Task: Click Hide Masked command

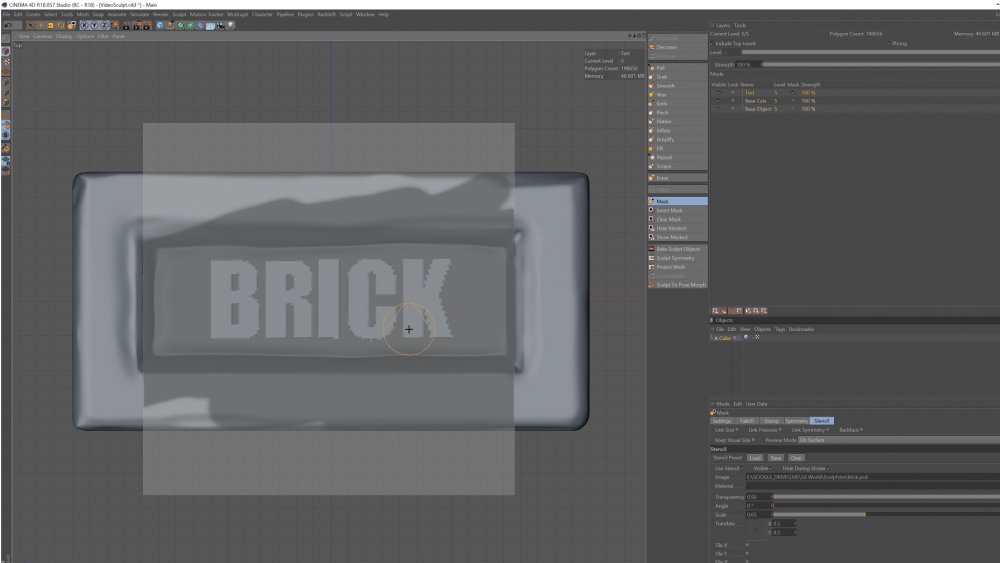Action: tap(677, 228)
